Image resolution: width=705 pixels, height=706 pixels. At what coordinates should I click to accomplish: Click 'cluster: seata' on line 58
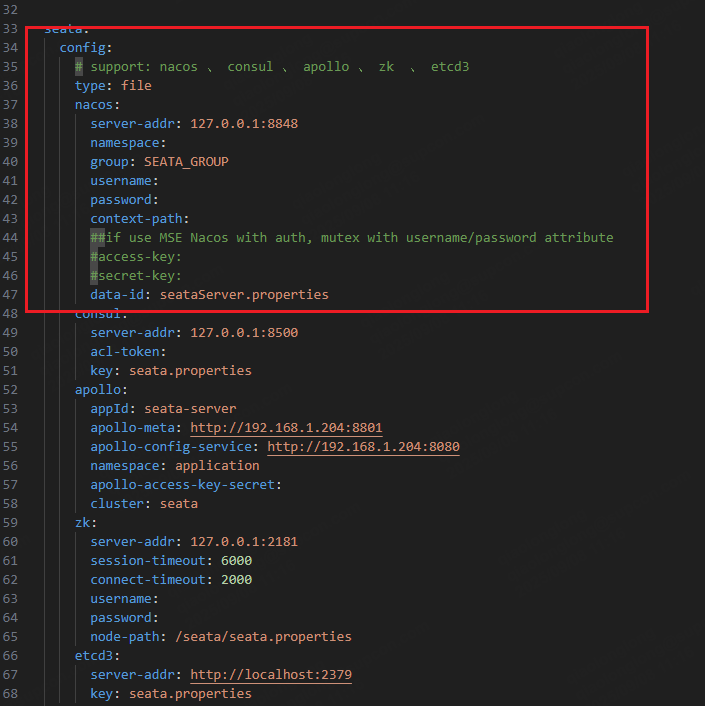[x=144, y=503]
